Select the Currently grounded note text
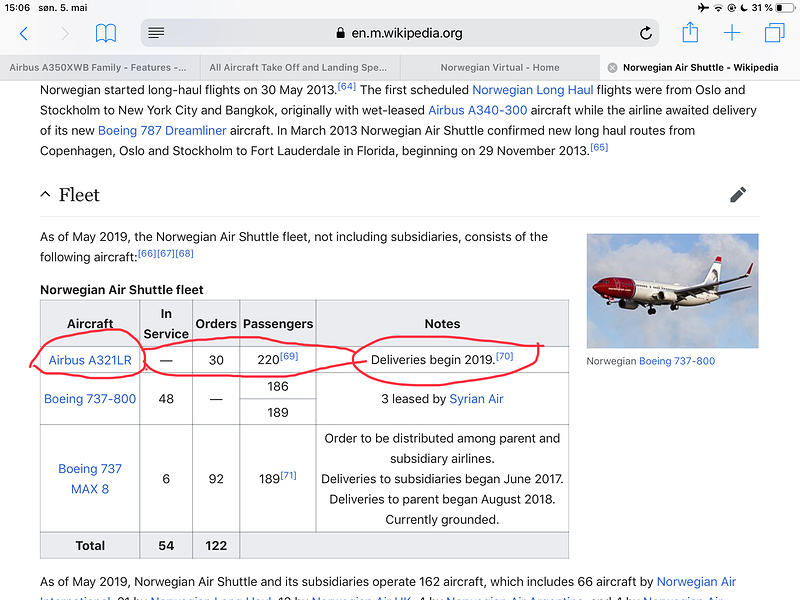800x600 pixels. [x=442, y=519]
